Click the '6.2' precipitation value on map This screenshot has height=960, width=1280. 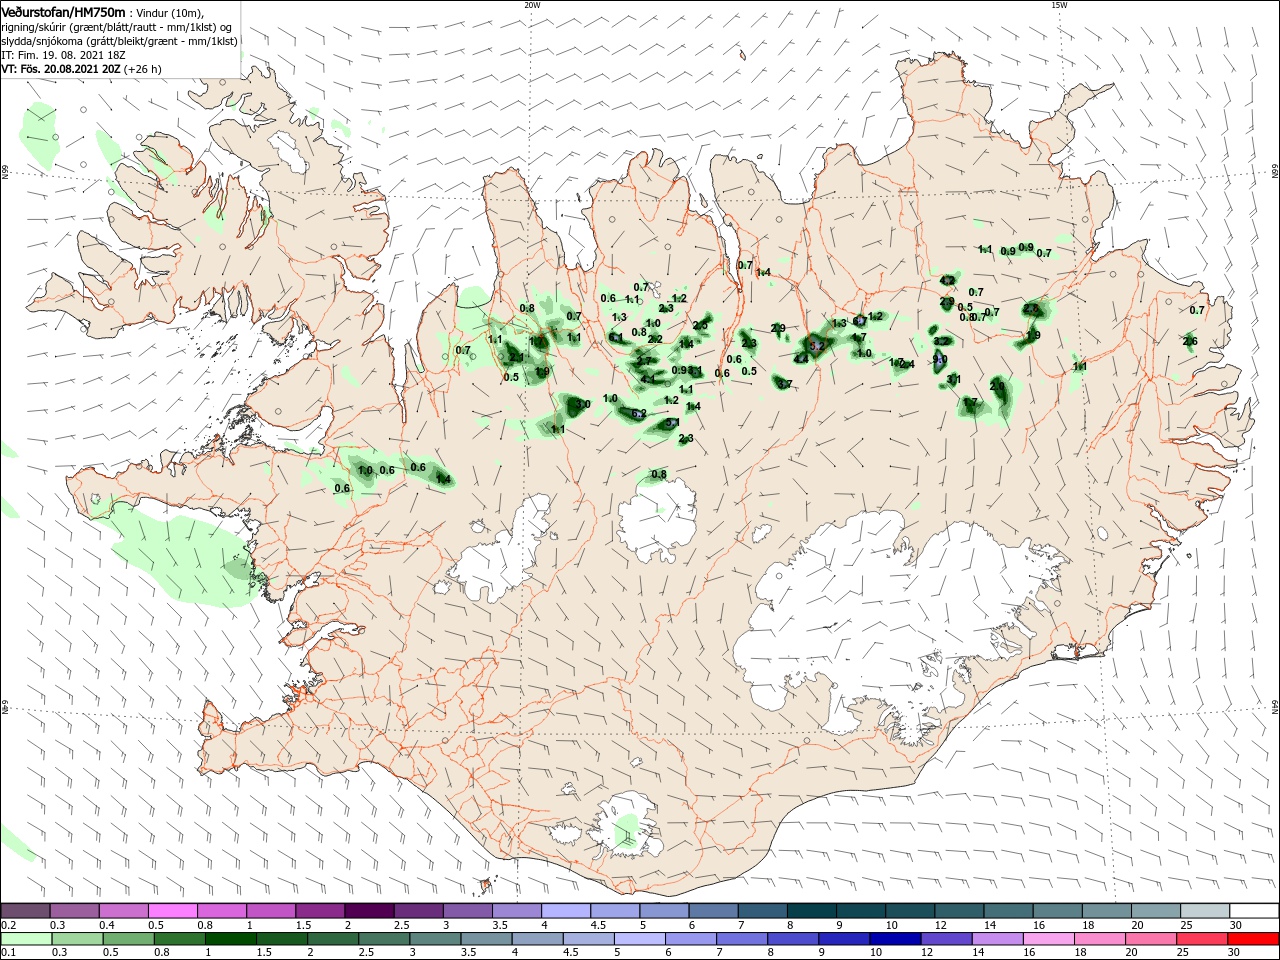pyautogui.click(x=639, y=413)
